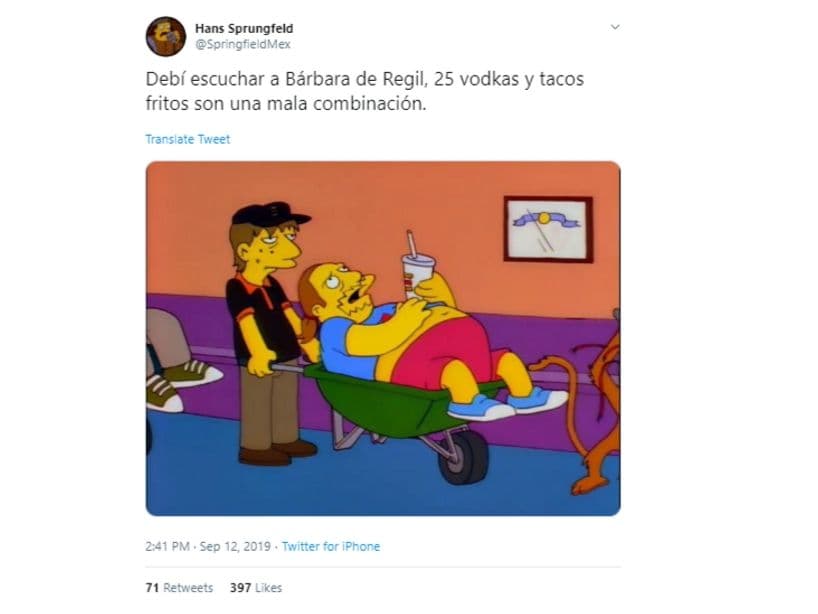
Task: Select the Sep 12, 2019 date text
Action: point(235,546)
